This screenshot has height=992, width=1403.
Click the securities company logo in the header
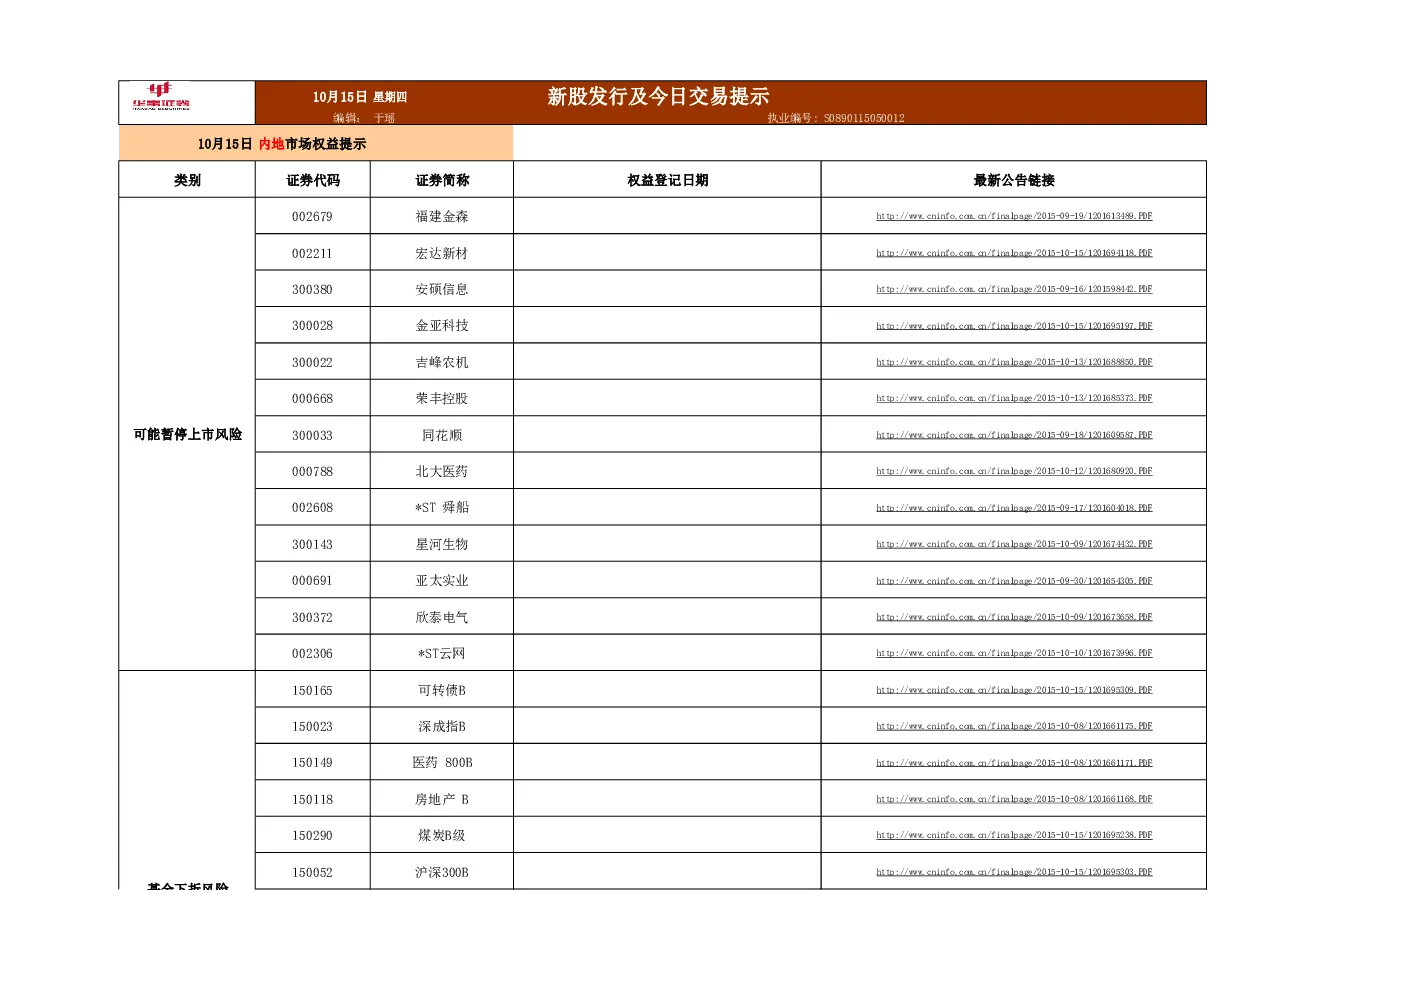(x=161, y=96)
